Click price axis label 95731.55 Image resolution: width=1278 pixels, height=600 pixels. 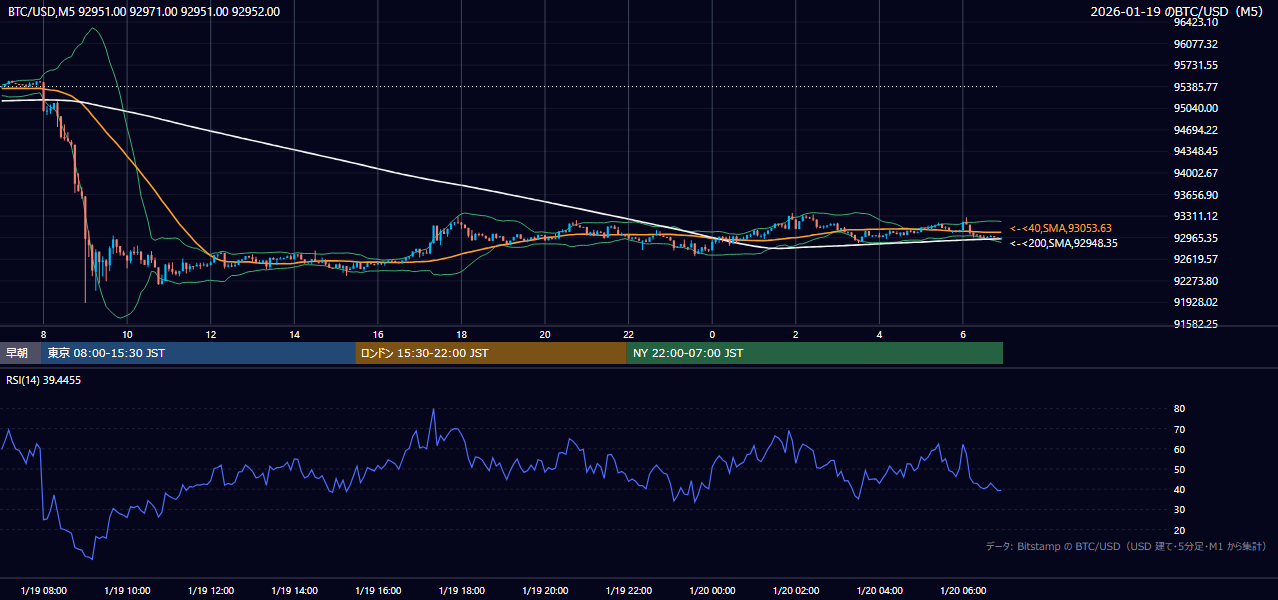(x=1196, y=65)
